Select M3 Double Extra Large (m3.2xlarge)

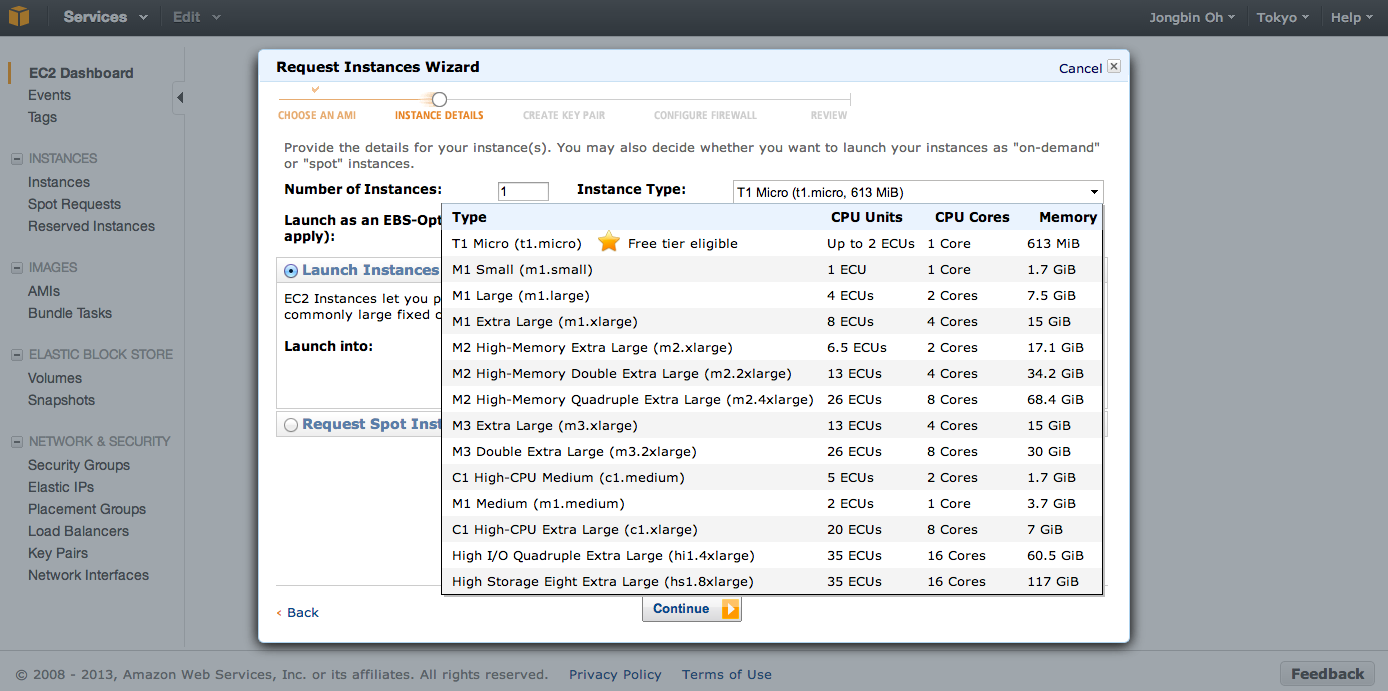click(772, 451)
